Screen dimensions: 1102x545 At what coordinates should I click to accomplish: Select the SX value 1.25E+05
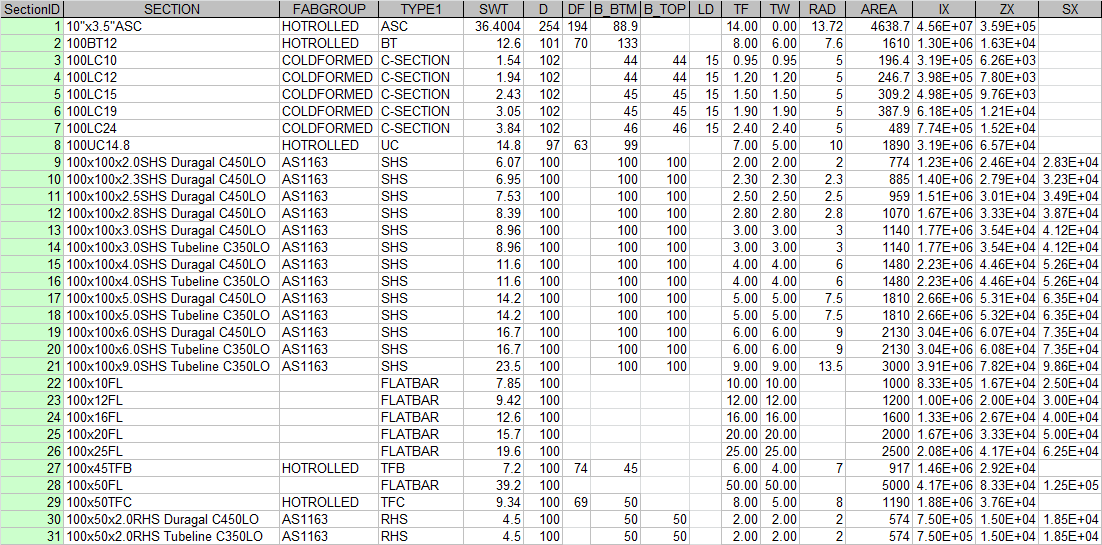(1072, 485)
